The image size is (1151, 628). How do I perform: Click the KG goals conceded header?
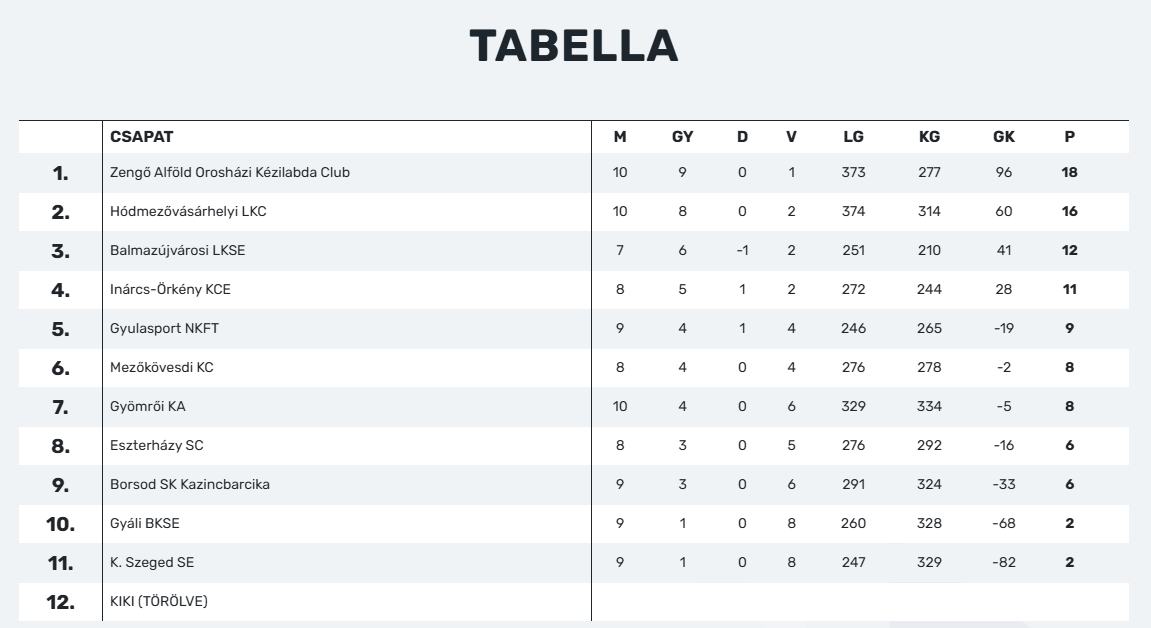929,137
